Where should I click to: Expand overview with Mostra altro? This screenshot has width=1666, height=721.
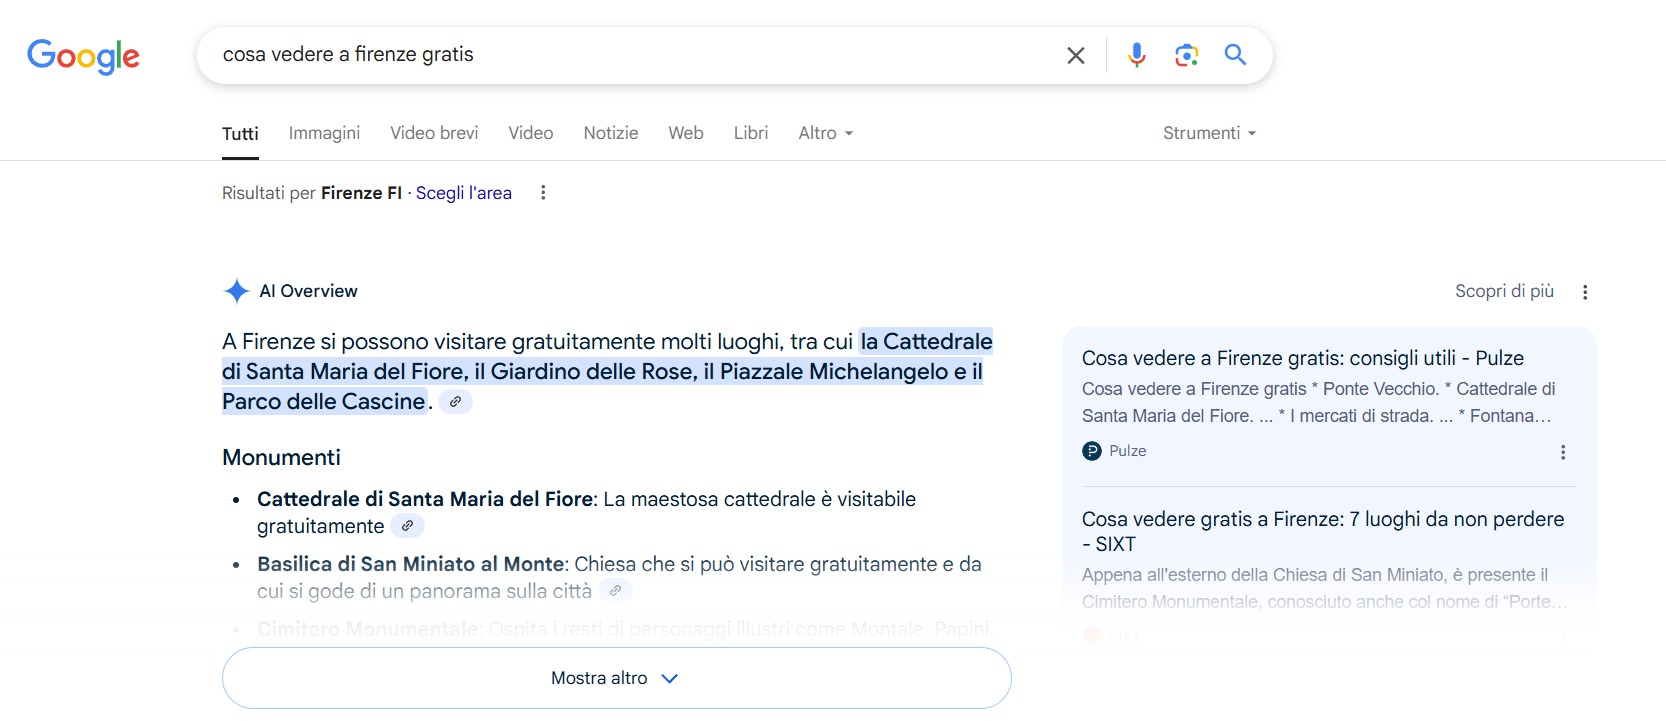(x=616, y=678)
